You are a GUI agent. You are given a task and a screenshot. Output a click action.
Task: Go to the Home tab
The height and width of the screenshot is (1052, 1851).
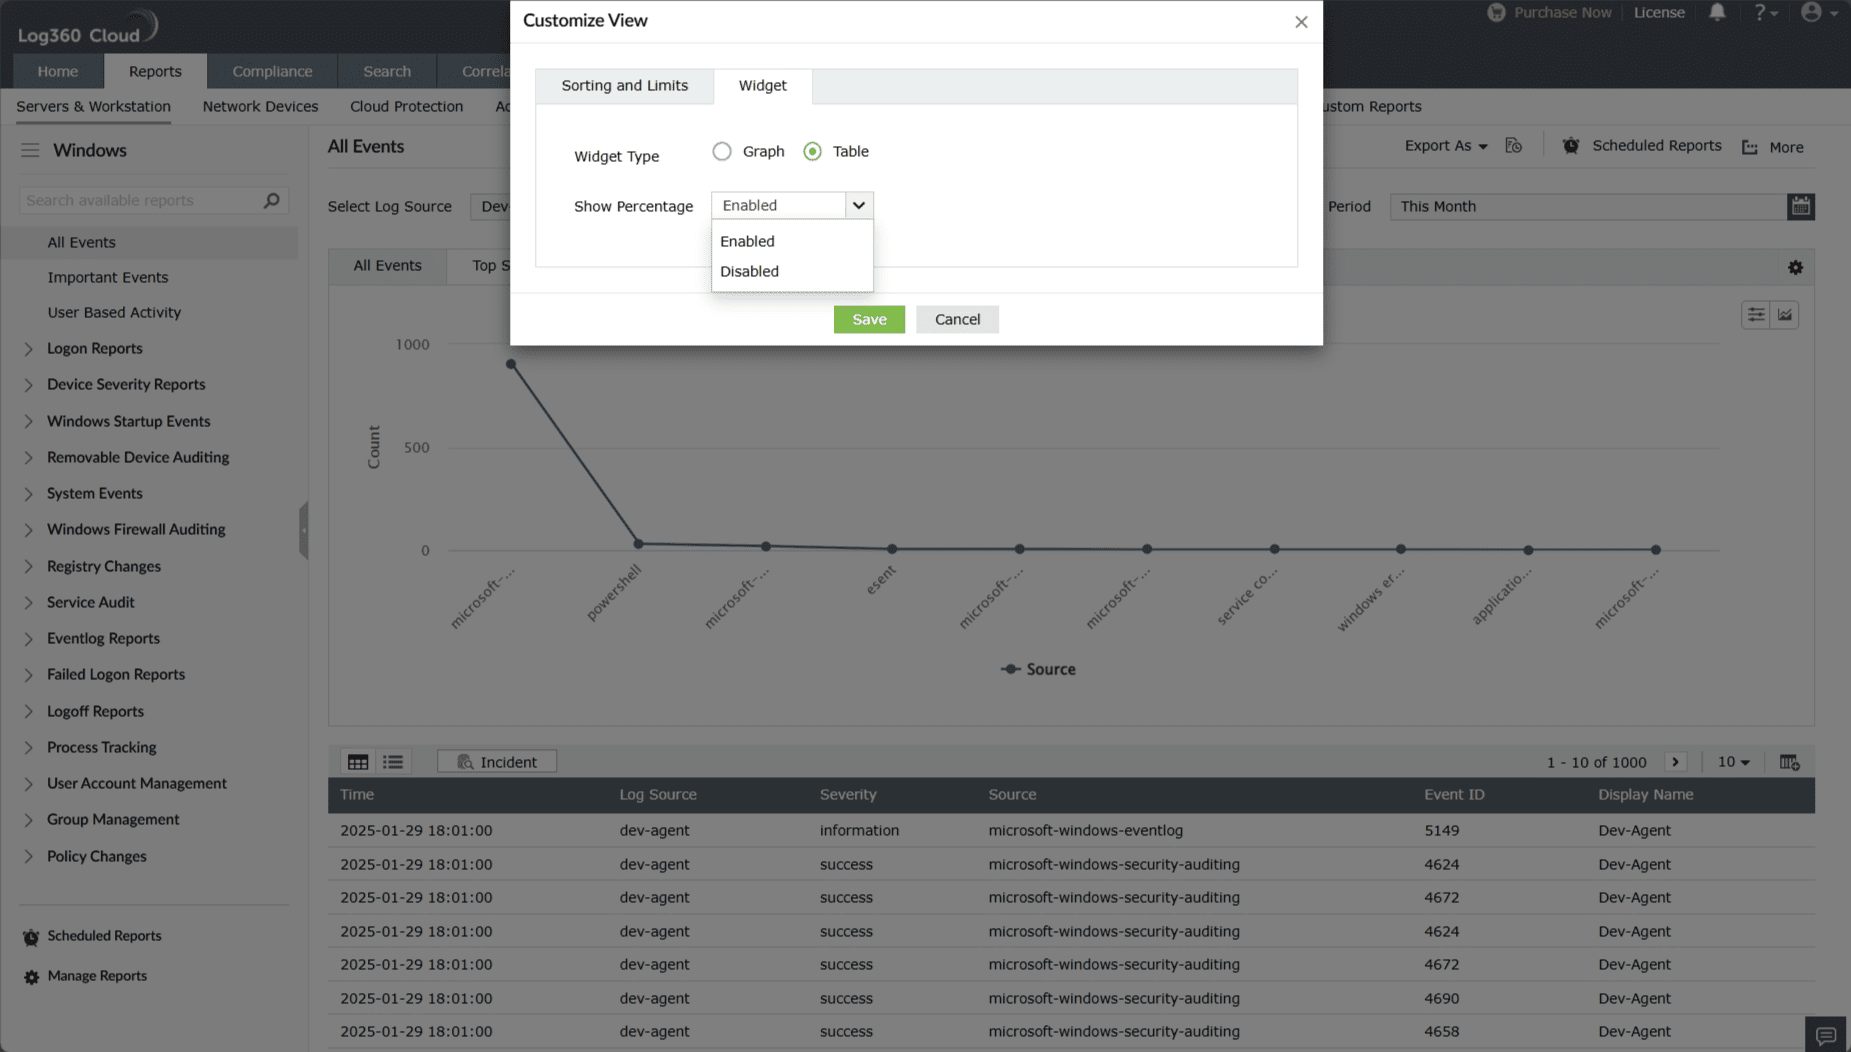(x=57, y=71)
